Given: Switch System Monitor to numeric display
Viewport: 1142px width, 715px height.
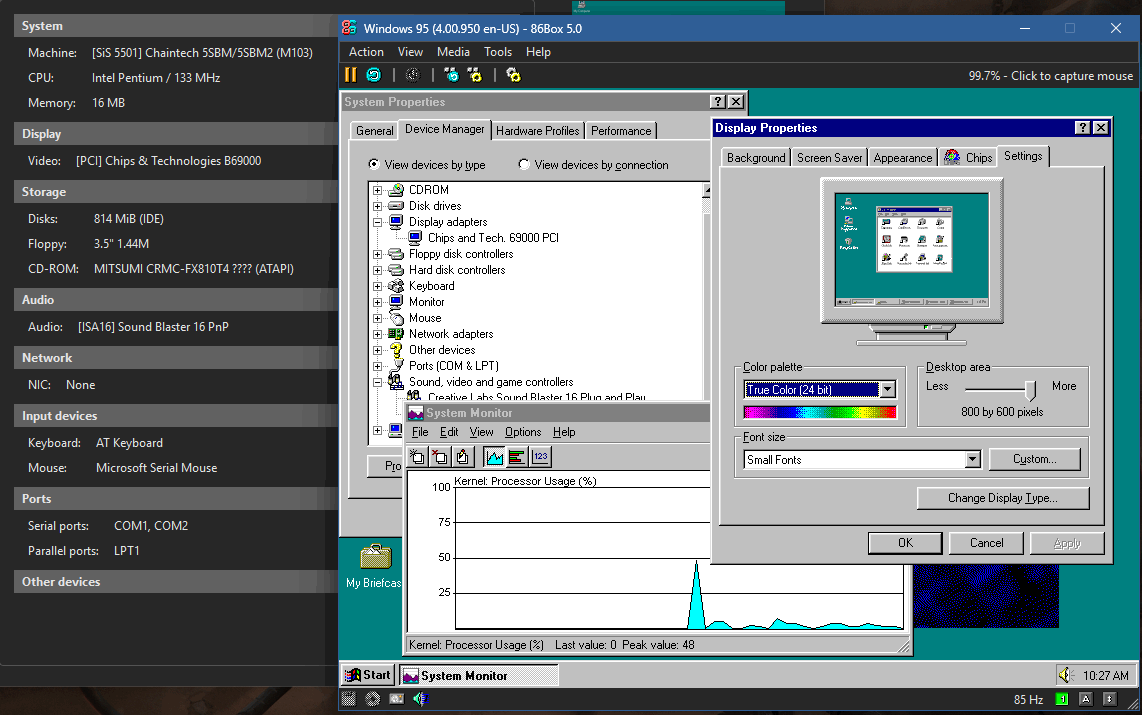Looking at the screenshot, I should point(540,456).
